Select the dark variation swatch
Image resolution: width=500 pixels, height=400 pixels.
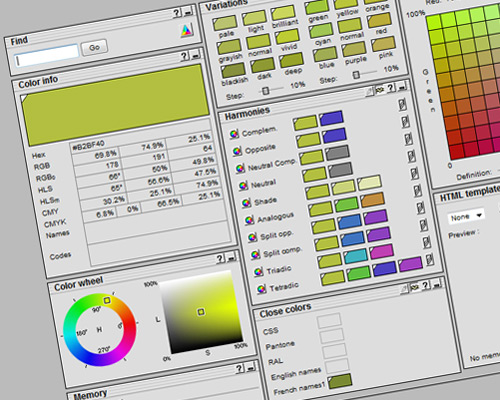(x=262, y=65)
